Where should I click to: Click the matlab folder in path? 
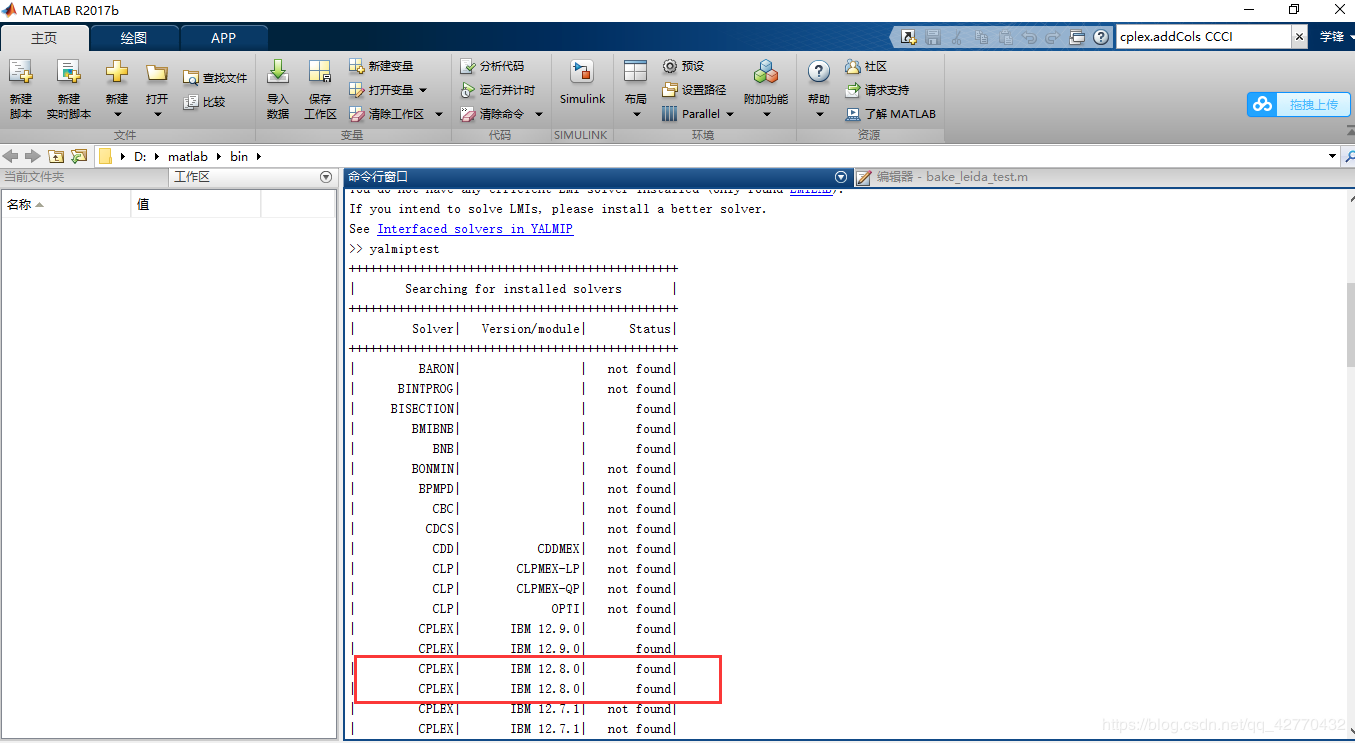tap(188, 156)
